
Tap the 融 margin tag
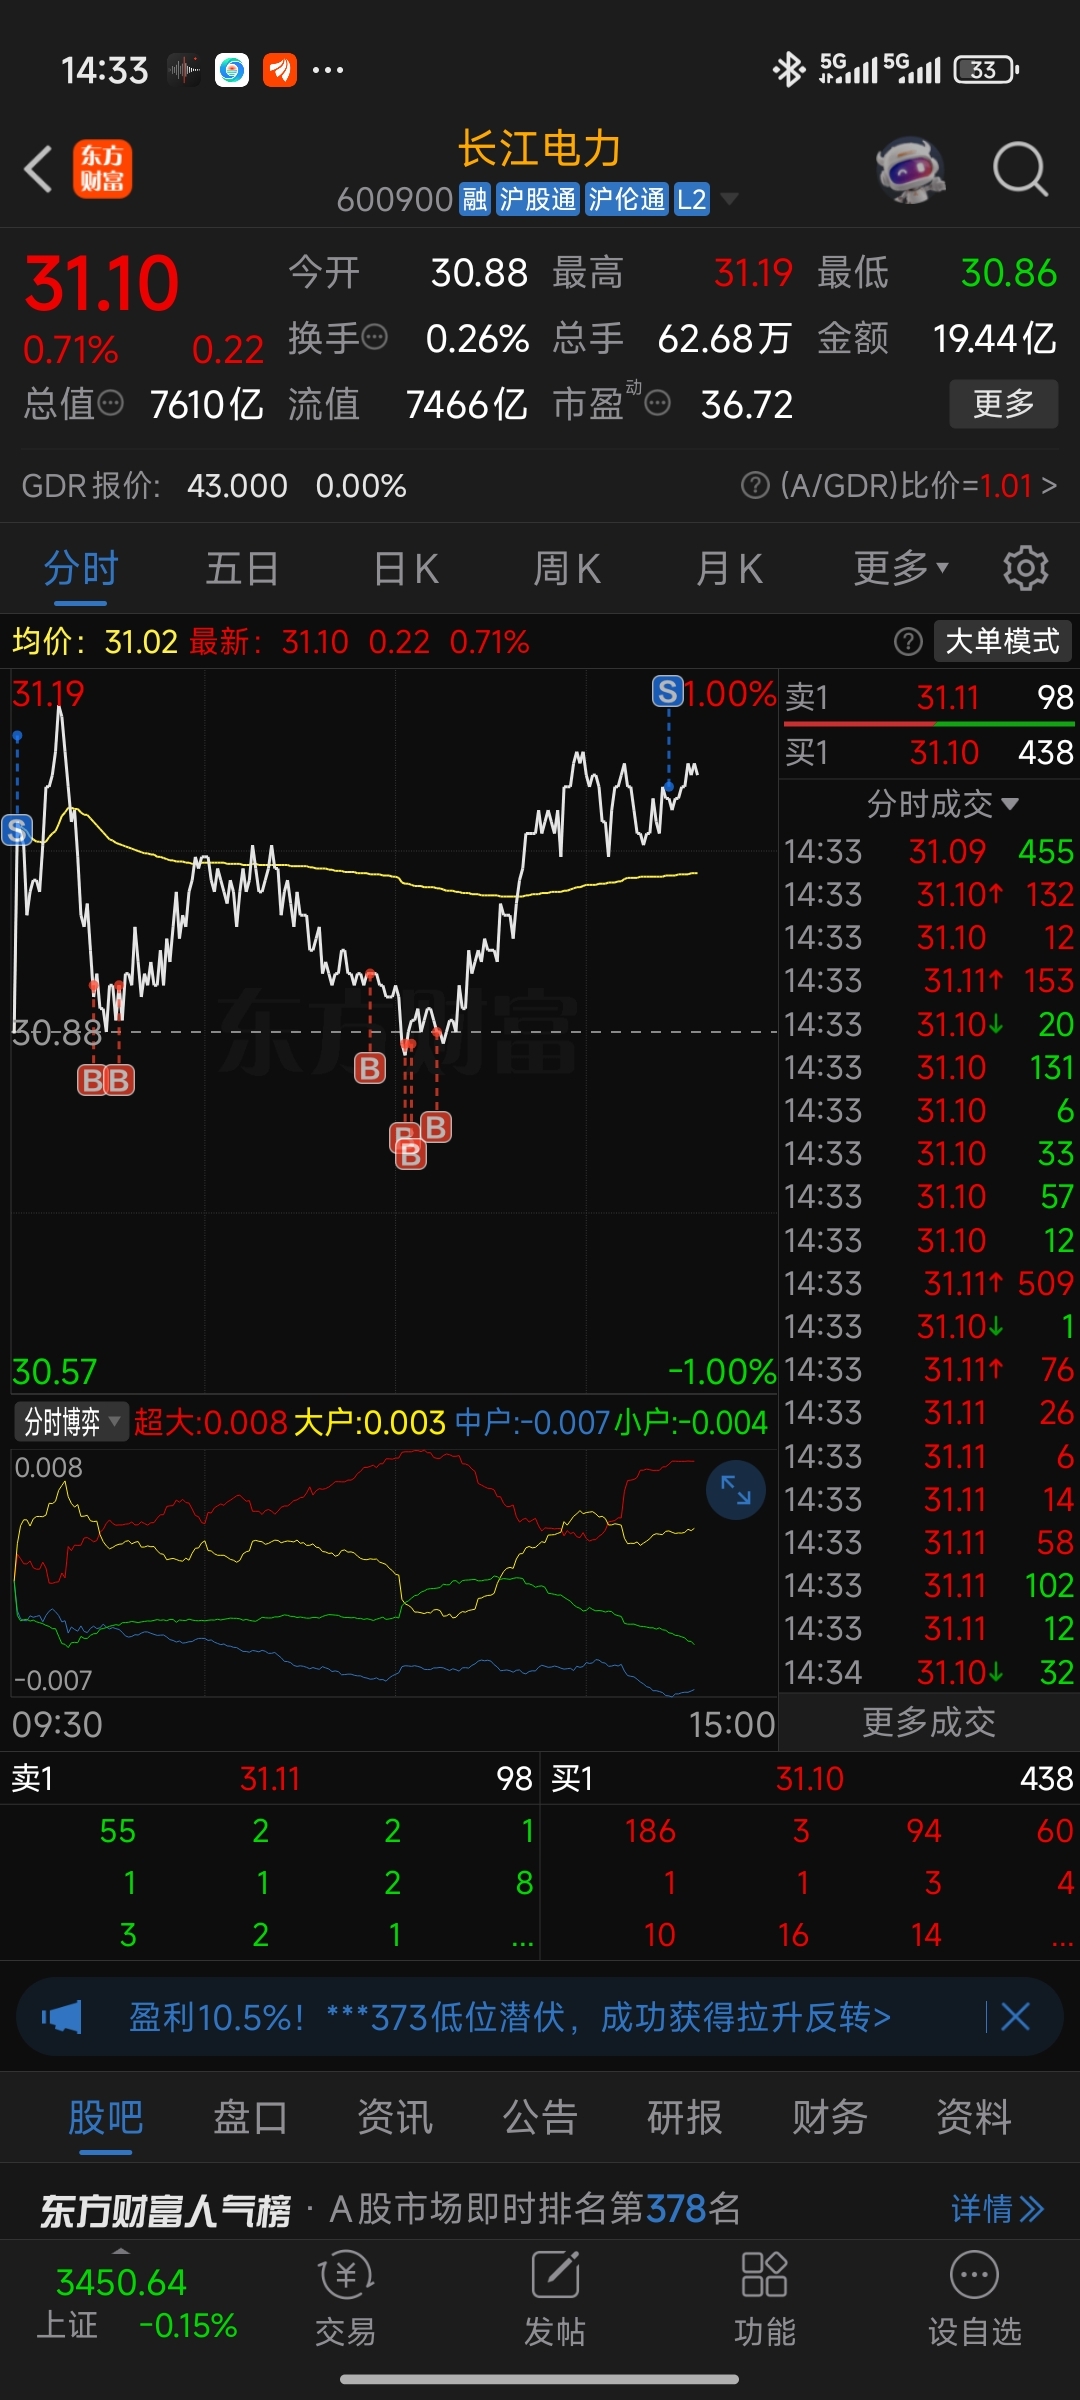pyautogui.click(x=474, y=199)
